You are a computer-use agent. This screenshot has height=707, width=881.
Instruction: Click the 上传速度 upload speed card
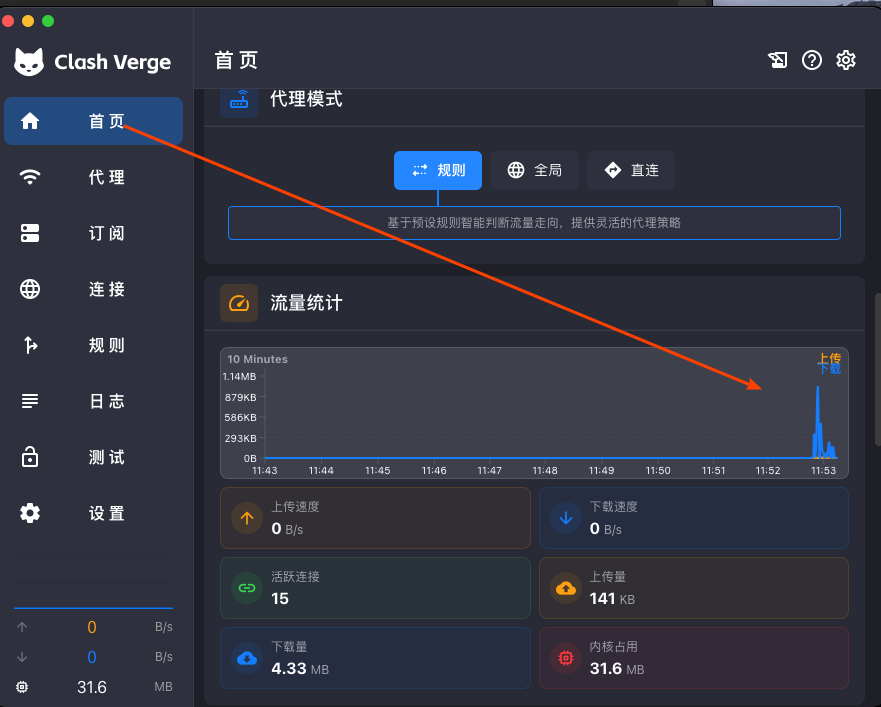click(x=375, y=518)
